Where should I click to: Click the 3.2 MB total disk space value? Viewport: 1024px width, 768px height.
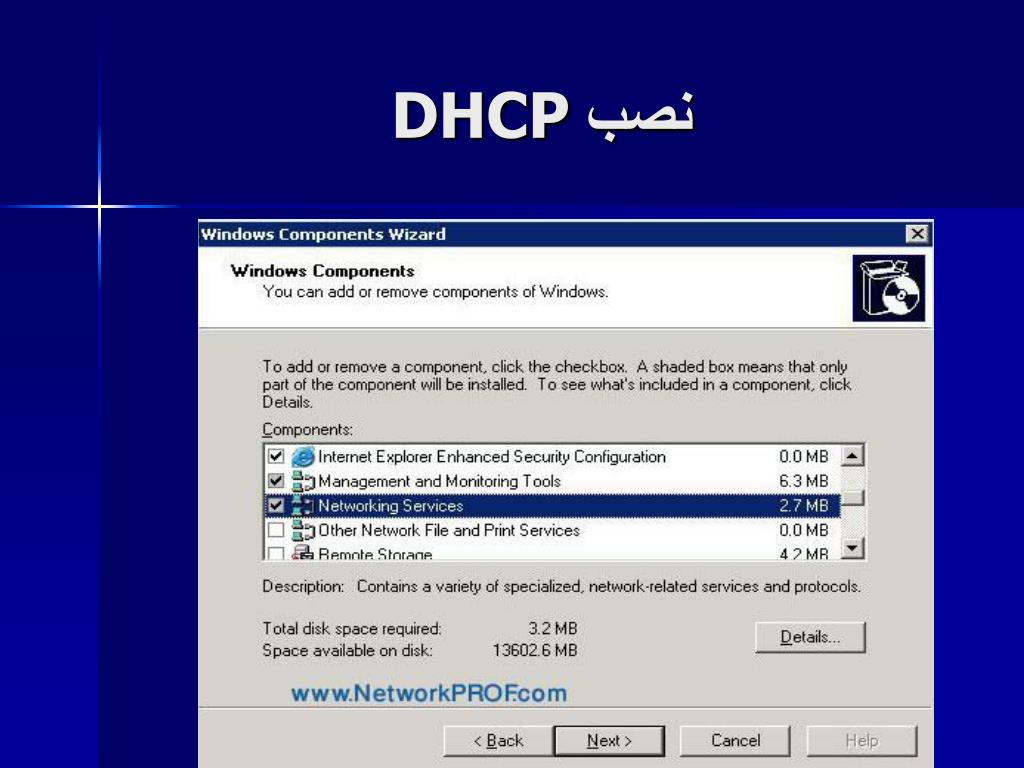(552, 628)
